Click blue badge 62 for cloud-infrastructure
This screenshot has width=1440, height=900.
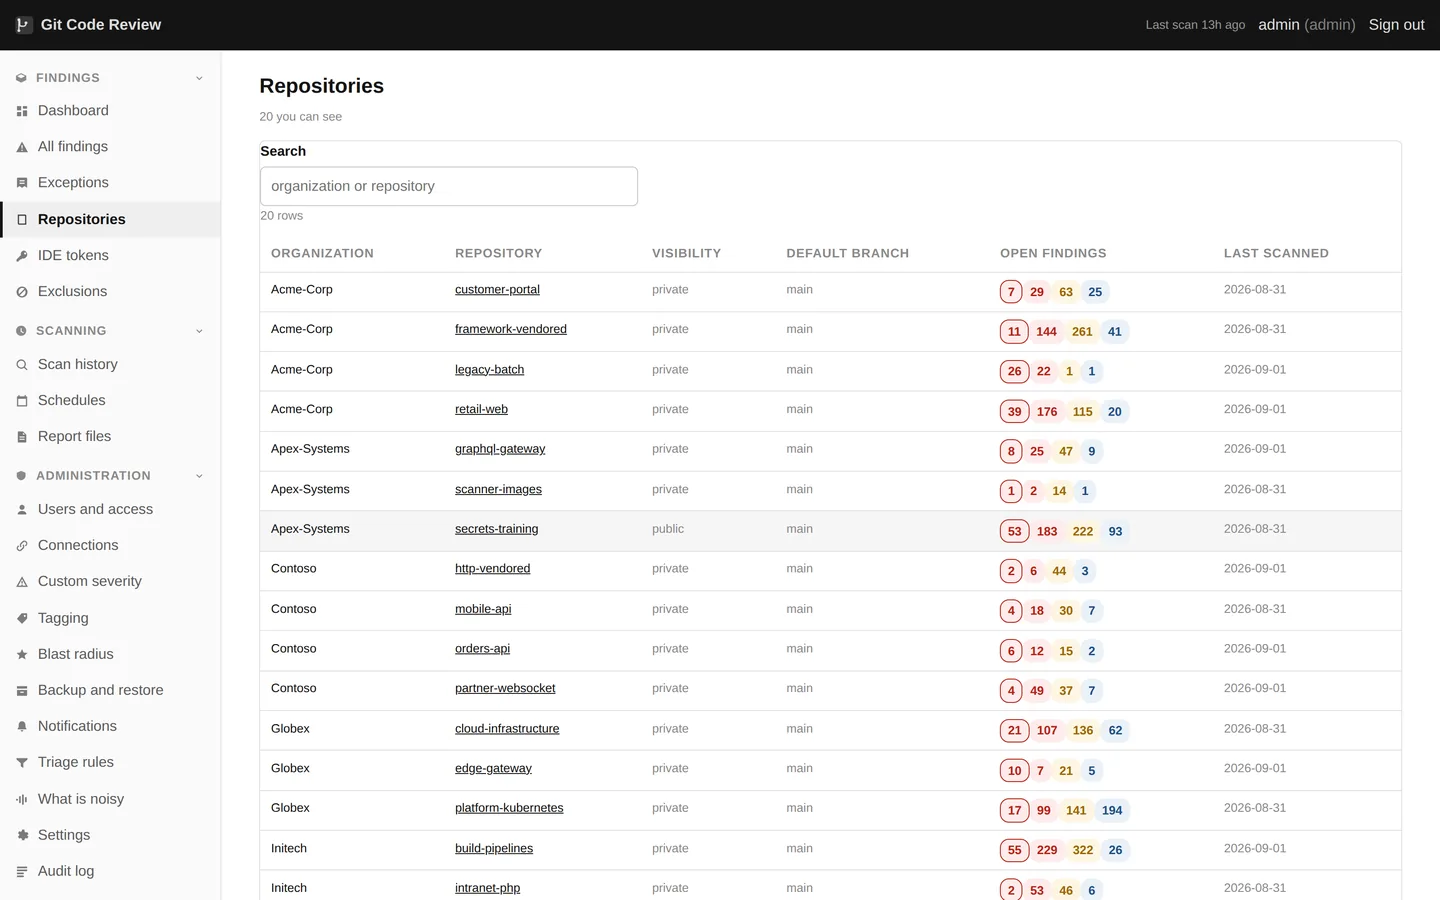click(x=1115, y=731)
